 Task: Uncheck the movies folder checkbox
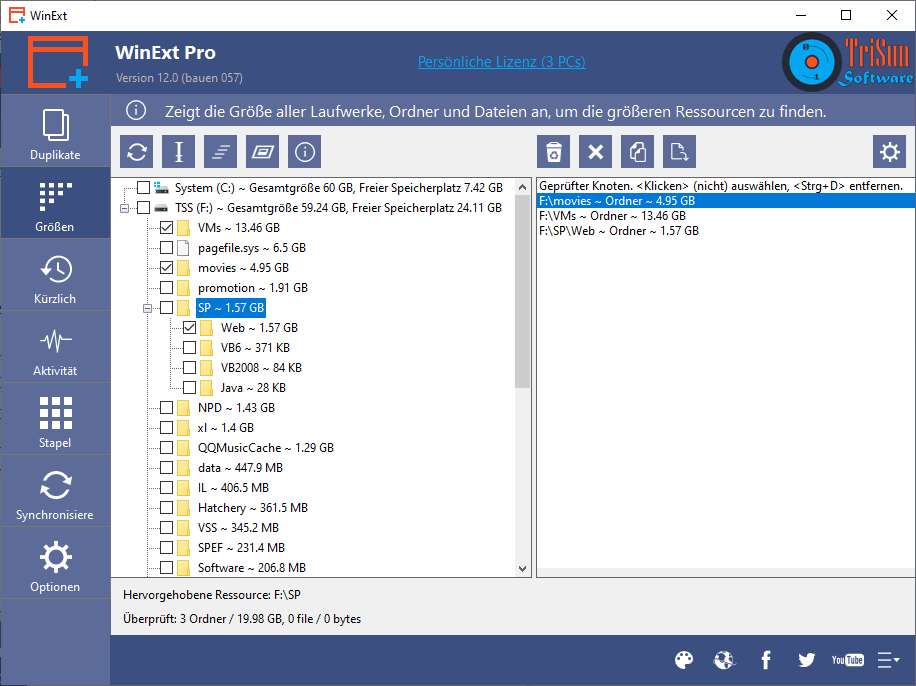coord(166,268)
